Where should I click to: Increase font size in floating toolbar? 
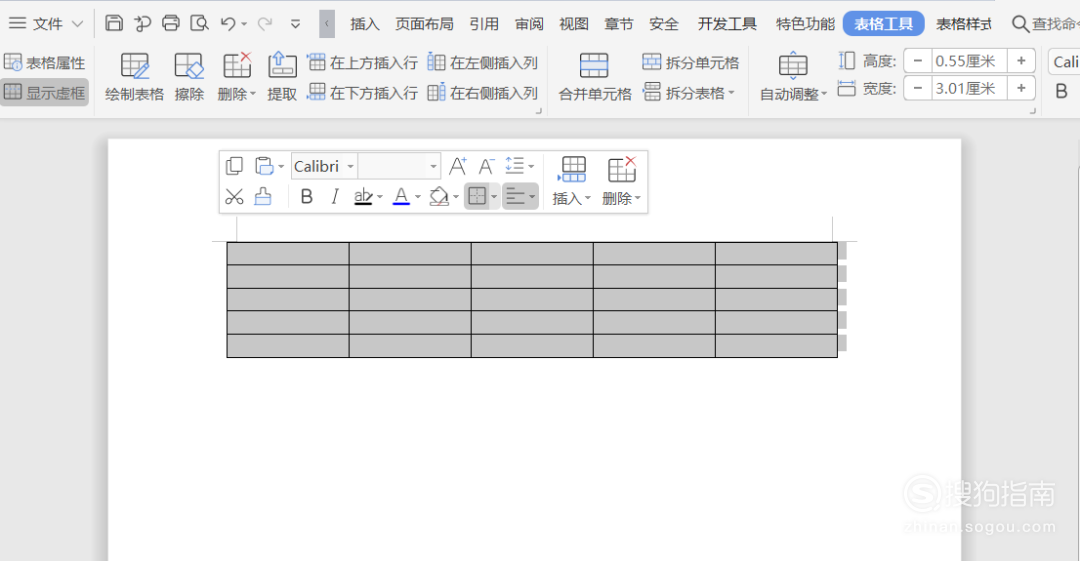458,166
